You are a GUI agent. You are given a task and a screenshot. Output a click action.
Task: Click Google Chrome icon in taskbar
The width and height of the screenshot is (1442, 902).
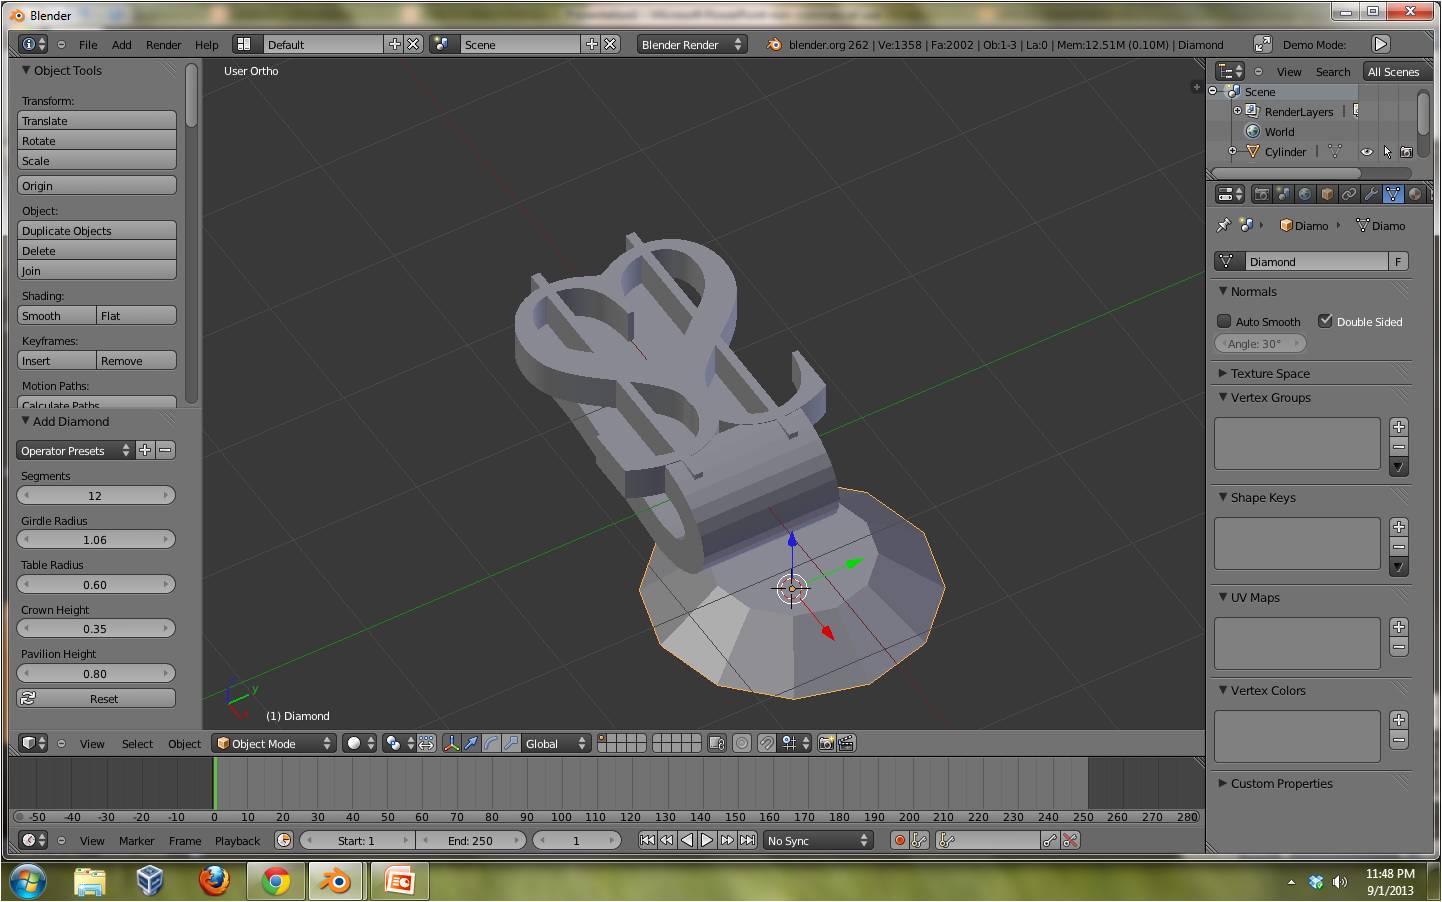276,880
